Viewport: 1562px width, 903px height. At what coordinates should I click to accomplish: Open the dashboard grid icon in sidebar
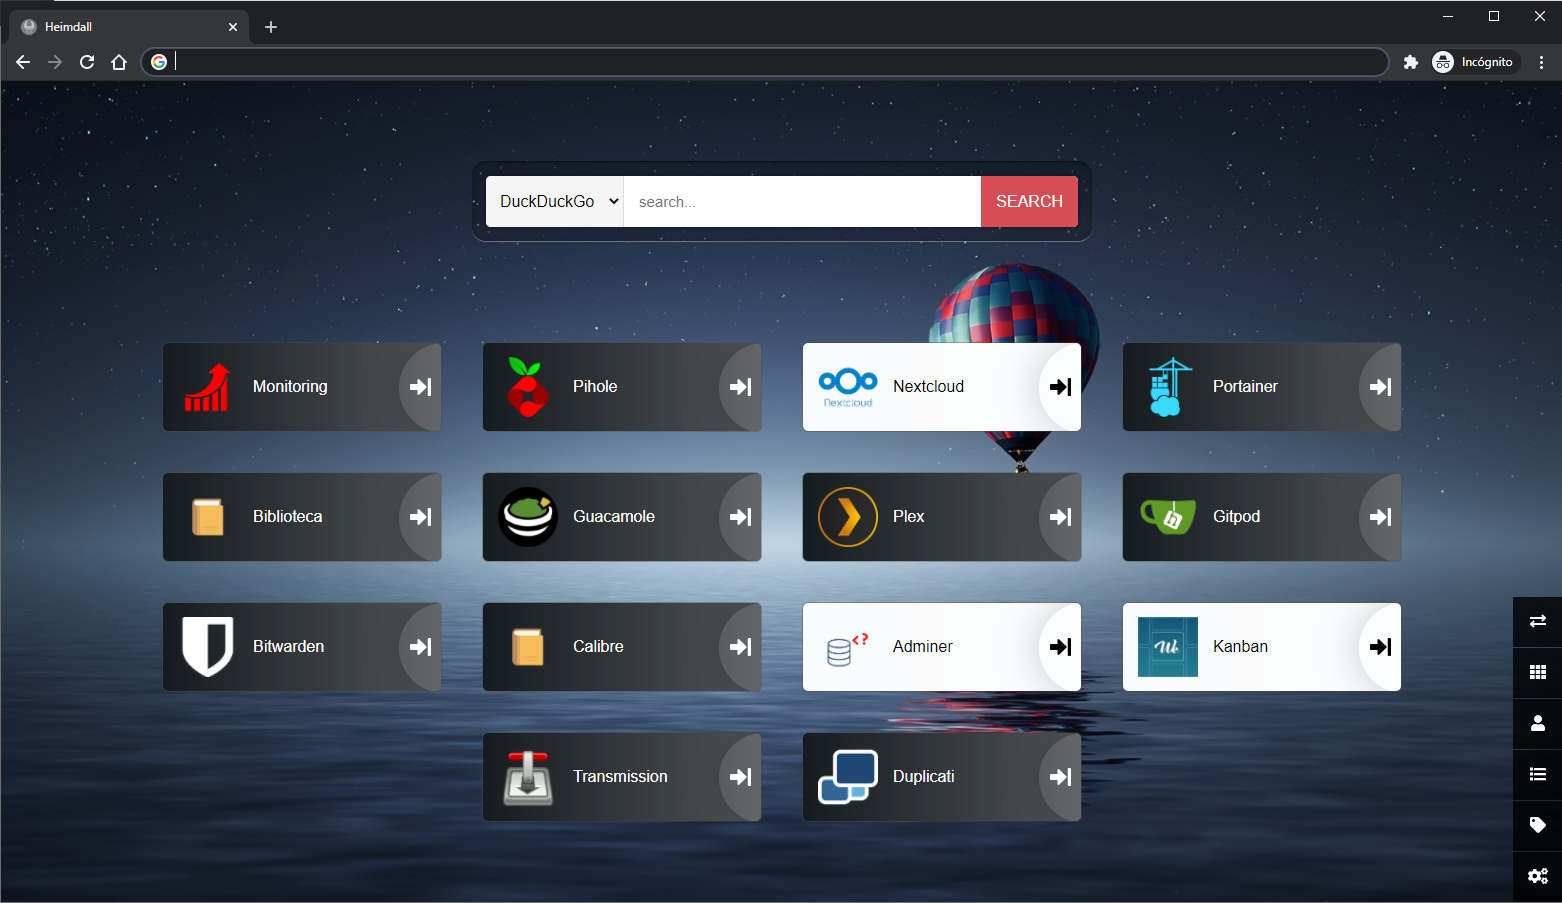tap(1538, 672)
